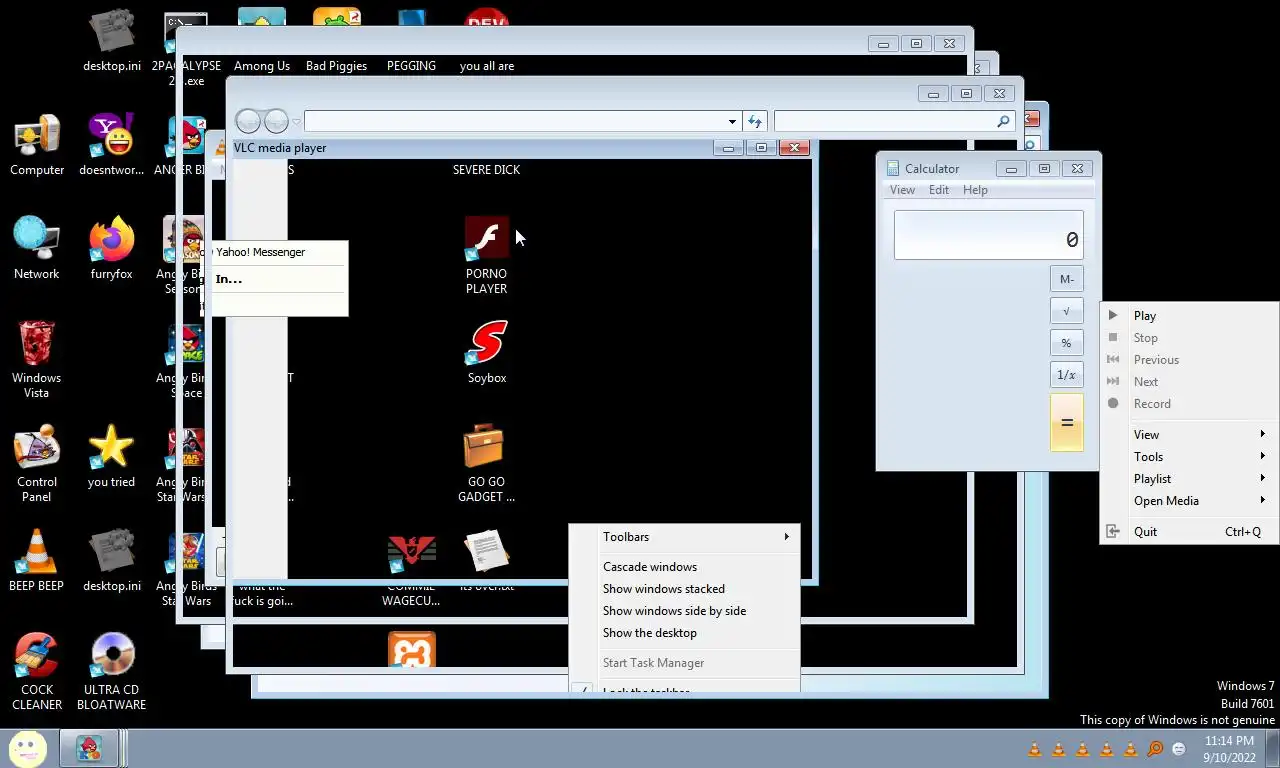Screen dimensions: 1280x768
Task: Click the Calculator display showing 0
Action: point(988,235)
